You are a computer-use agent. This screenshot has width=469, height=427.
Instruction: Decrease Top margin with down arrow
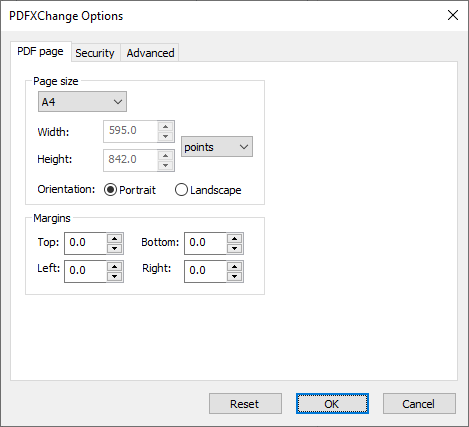pyautogui.click(x=115, y=248)
